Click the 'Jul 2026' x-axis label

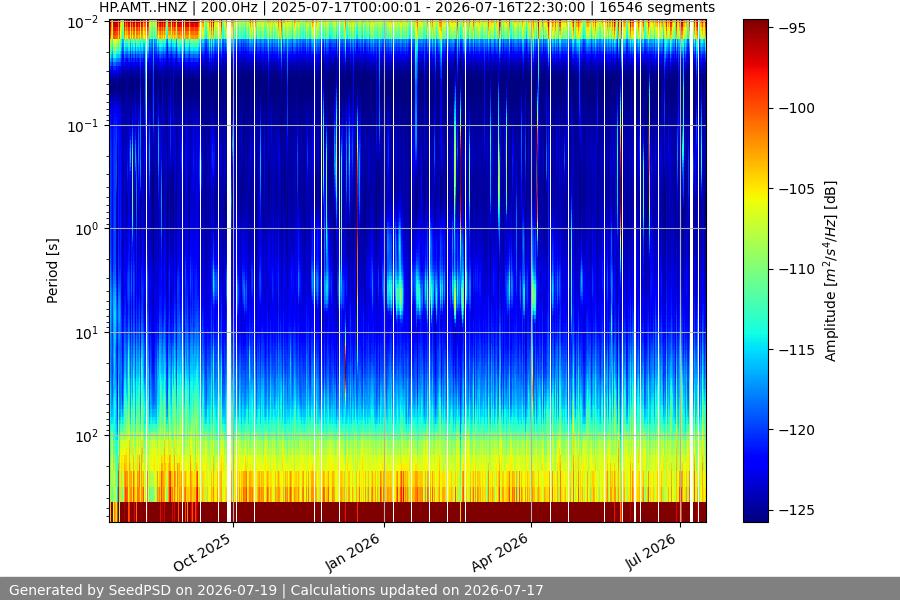coord(650,551)
